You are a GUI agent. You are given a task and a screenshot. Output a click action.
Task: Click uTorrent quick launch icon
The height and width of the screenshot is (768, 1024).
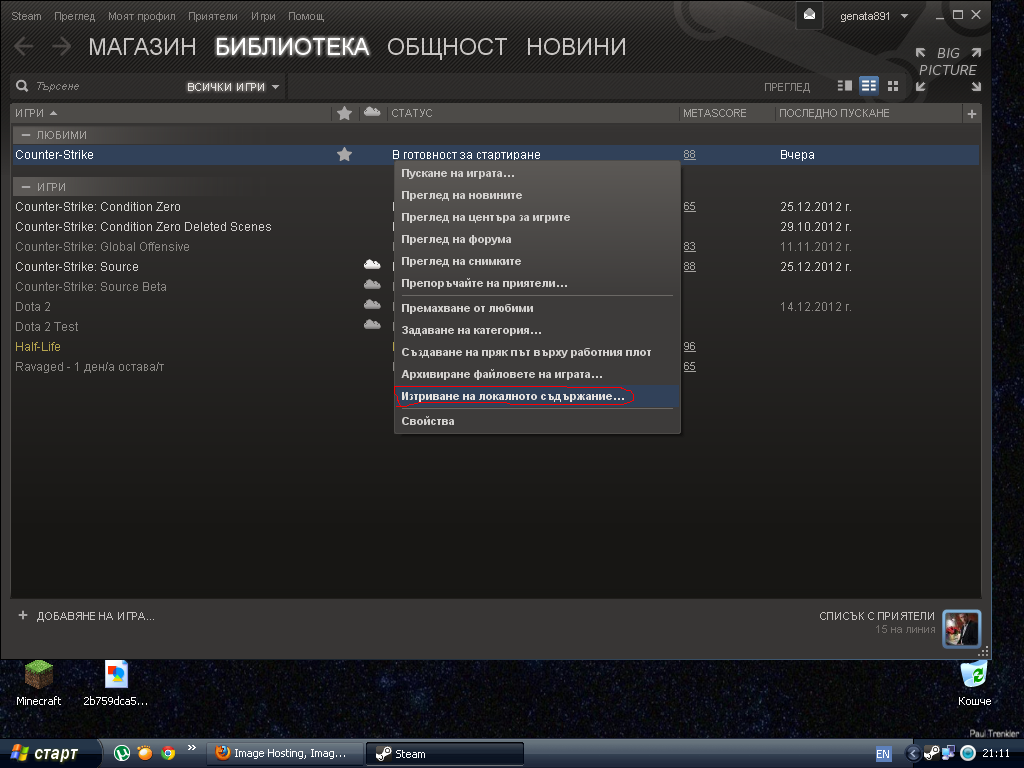coord(121,753)
